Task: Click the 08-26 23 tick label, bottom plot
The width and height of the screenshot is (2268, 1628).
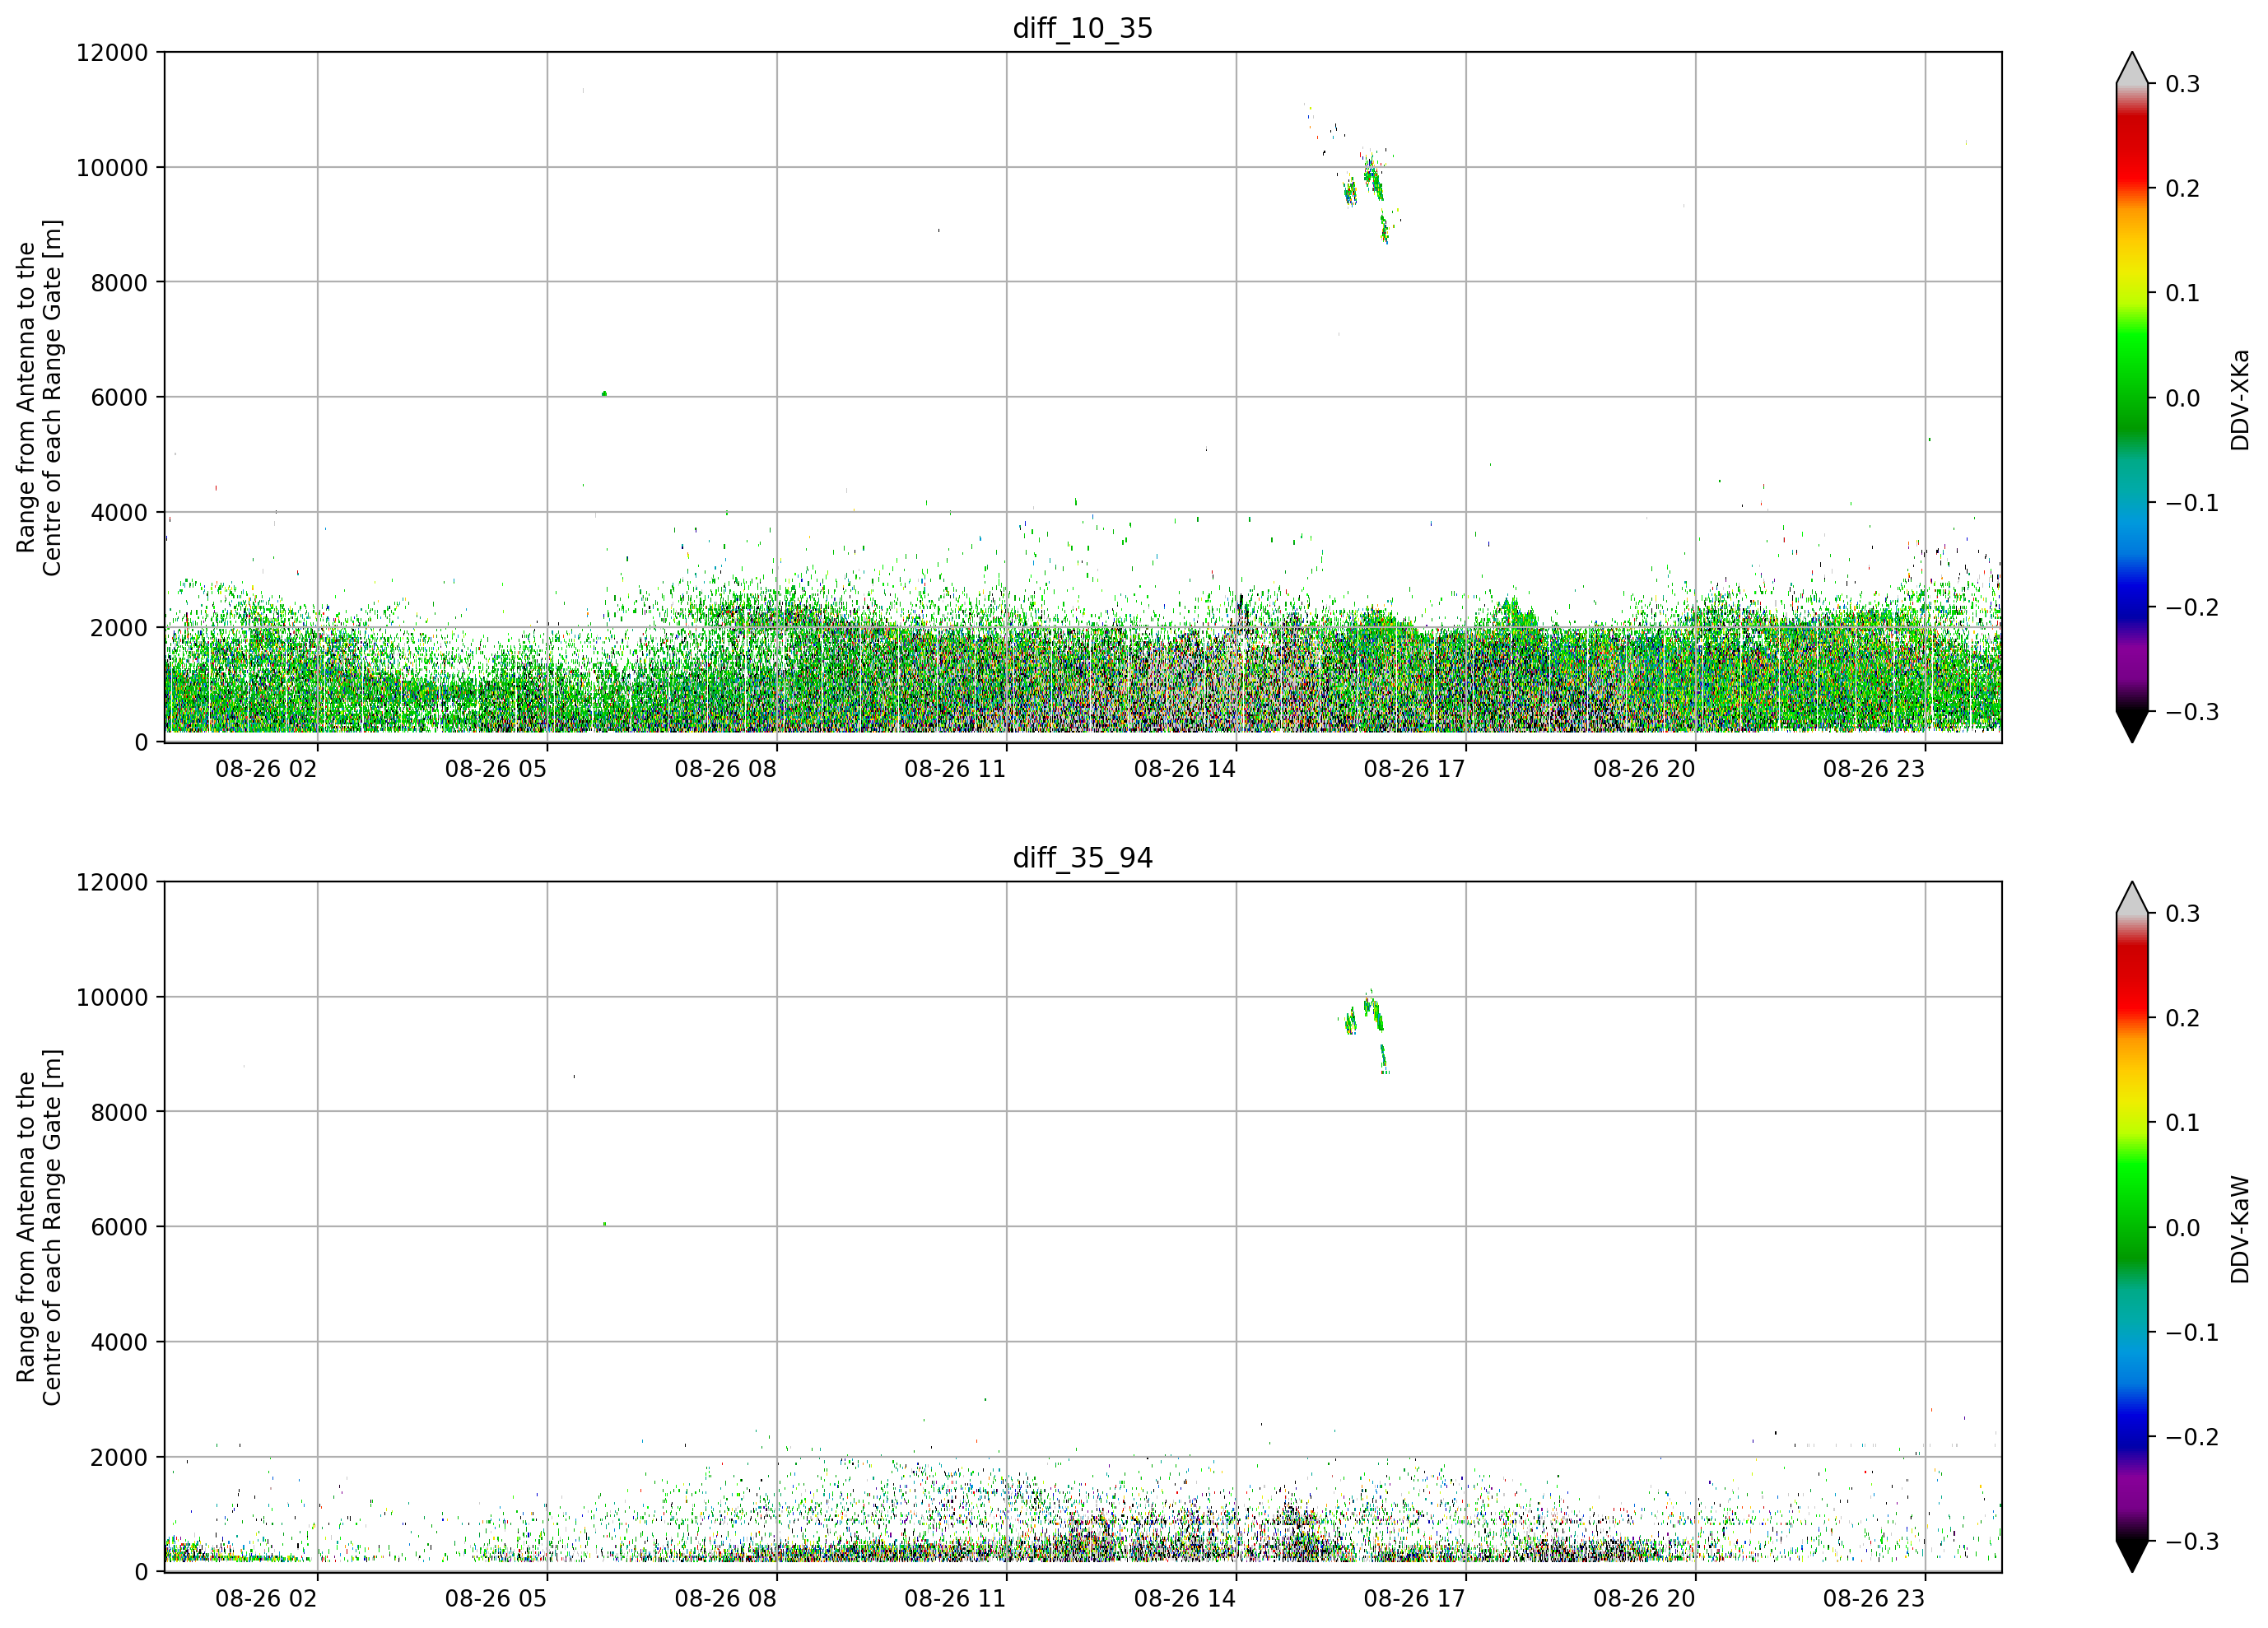Action: coord(1873,1599)
